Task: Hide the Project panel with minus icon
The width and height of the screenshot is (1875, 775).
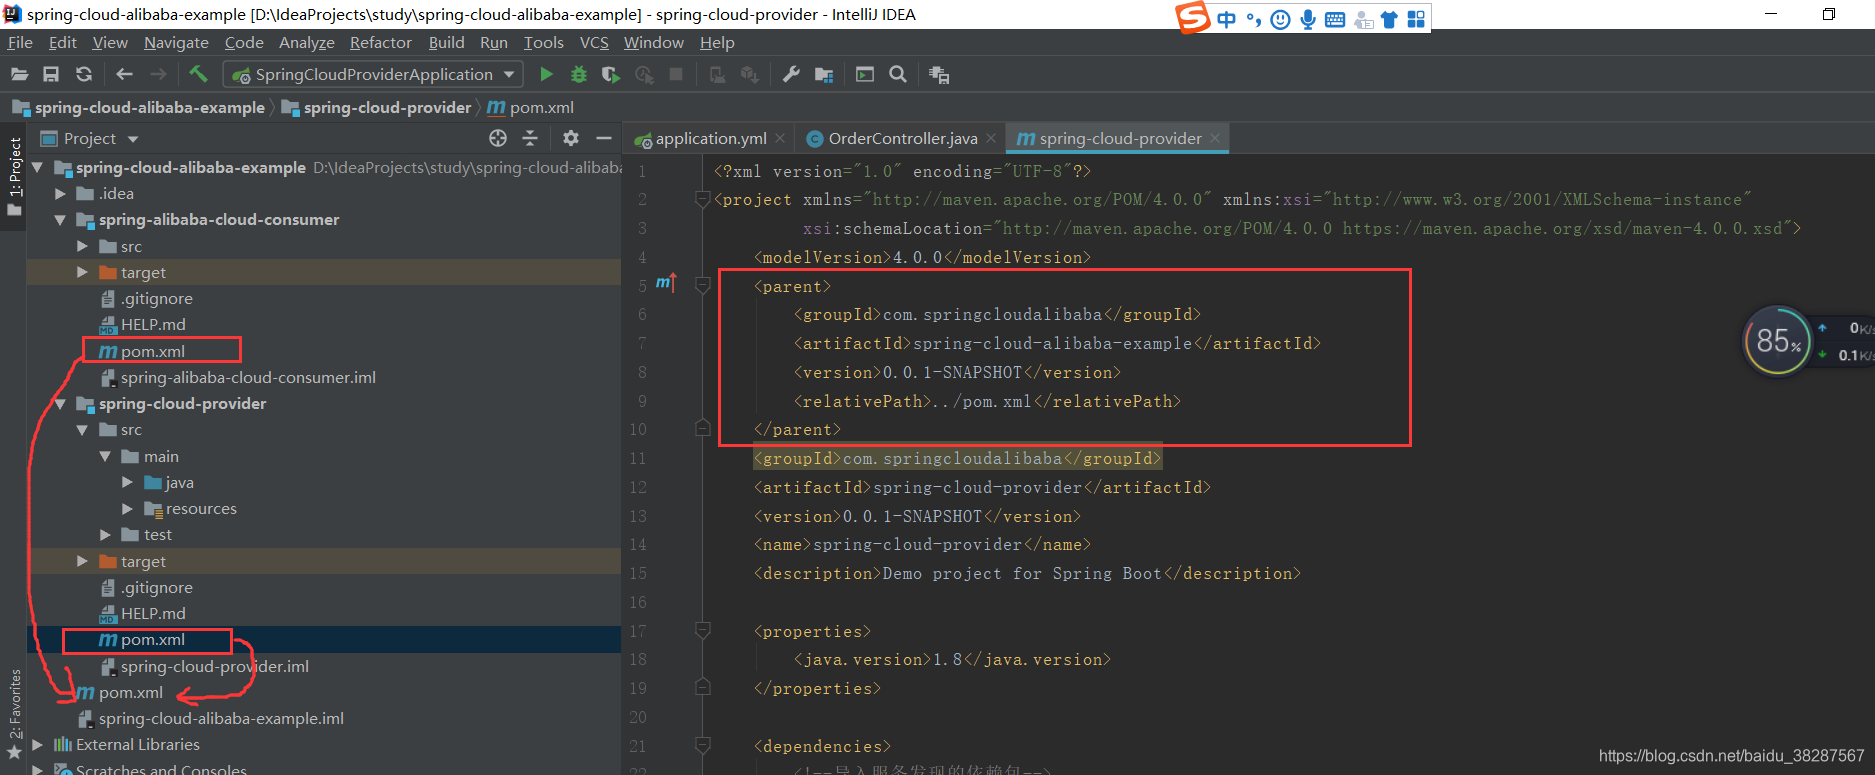Action: click(603, 138)
